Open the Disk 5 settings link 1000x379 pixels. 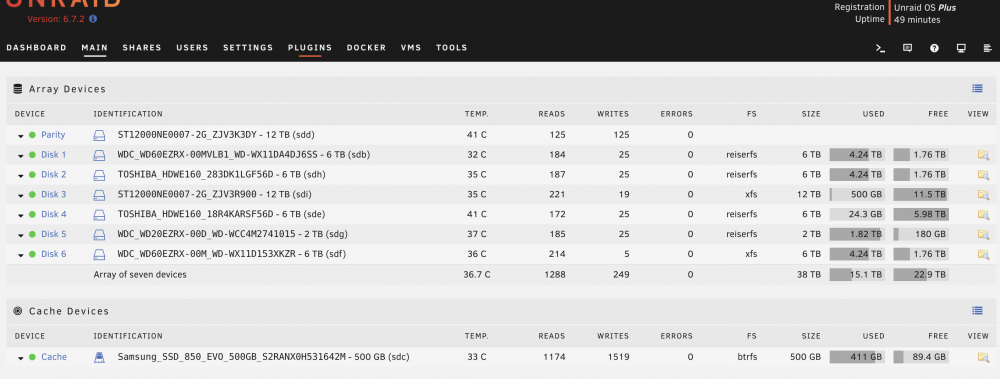coord(54,234)
